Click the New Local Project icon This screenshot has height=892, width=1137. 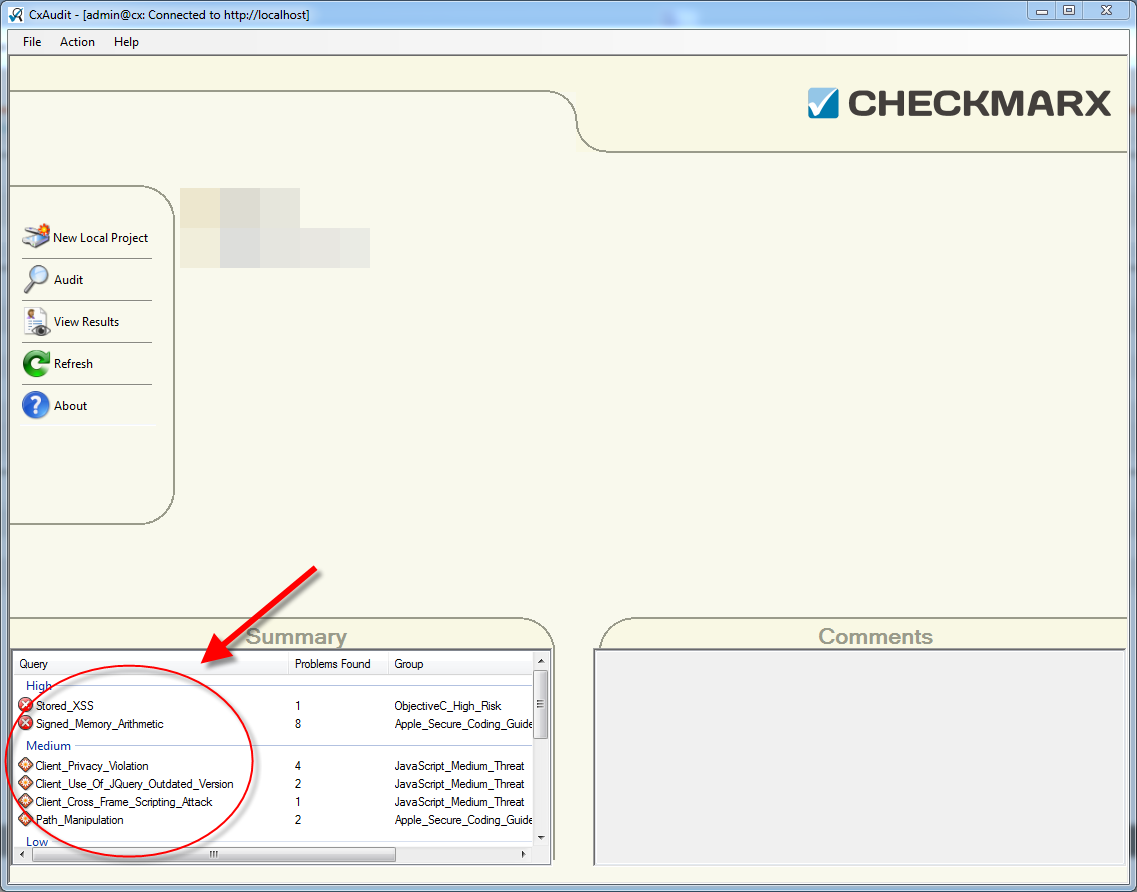pyautogui.click(x=36, y=236)
